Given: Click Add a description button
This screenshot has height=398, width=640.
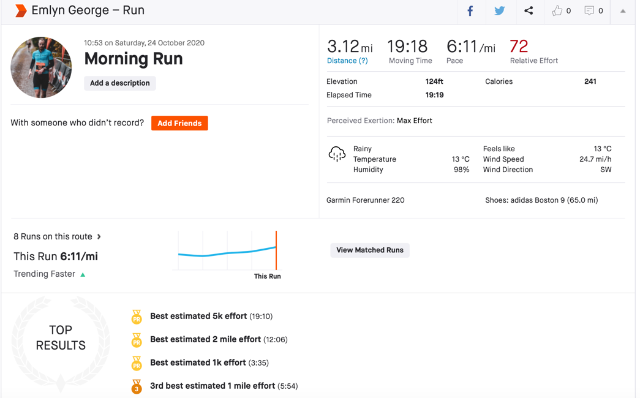Looking at the screenshot, I should point(120,83).
